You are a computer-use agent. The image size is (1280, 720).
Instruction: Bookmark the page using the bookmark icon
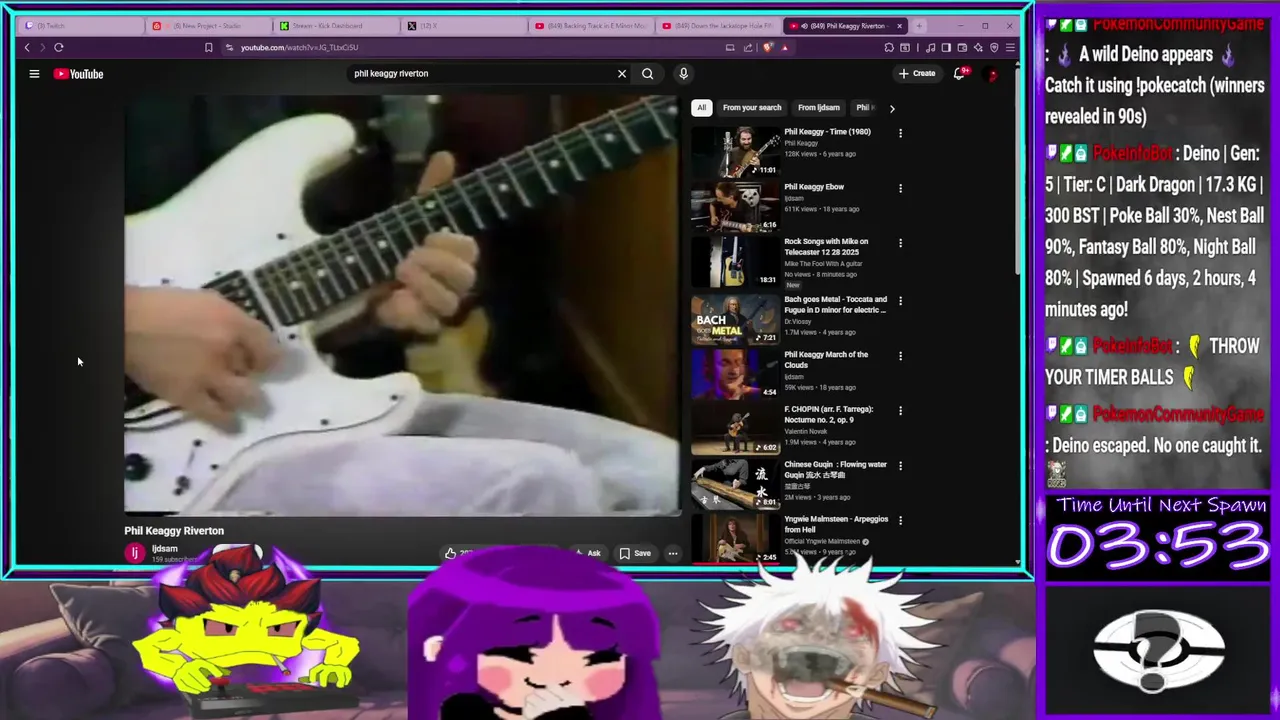click(x=208, y=47)
